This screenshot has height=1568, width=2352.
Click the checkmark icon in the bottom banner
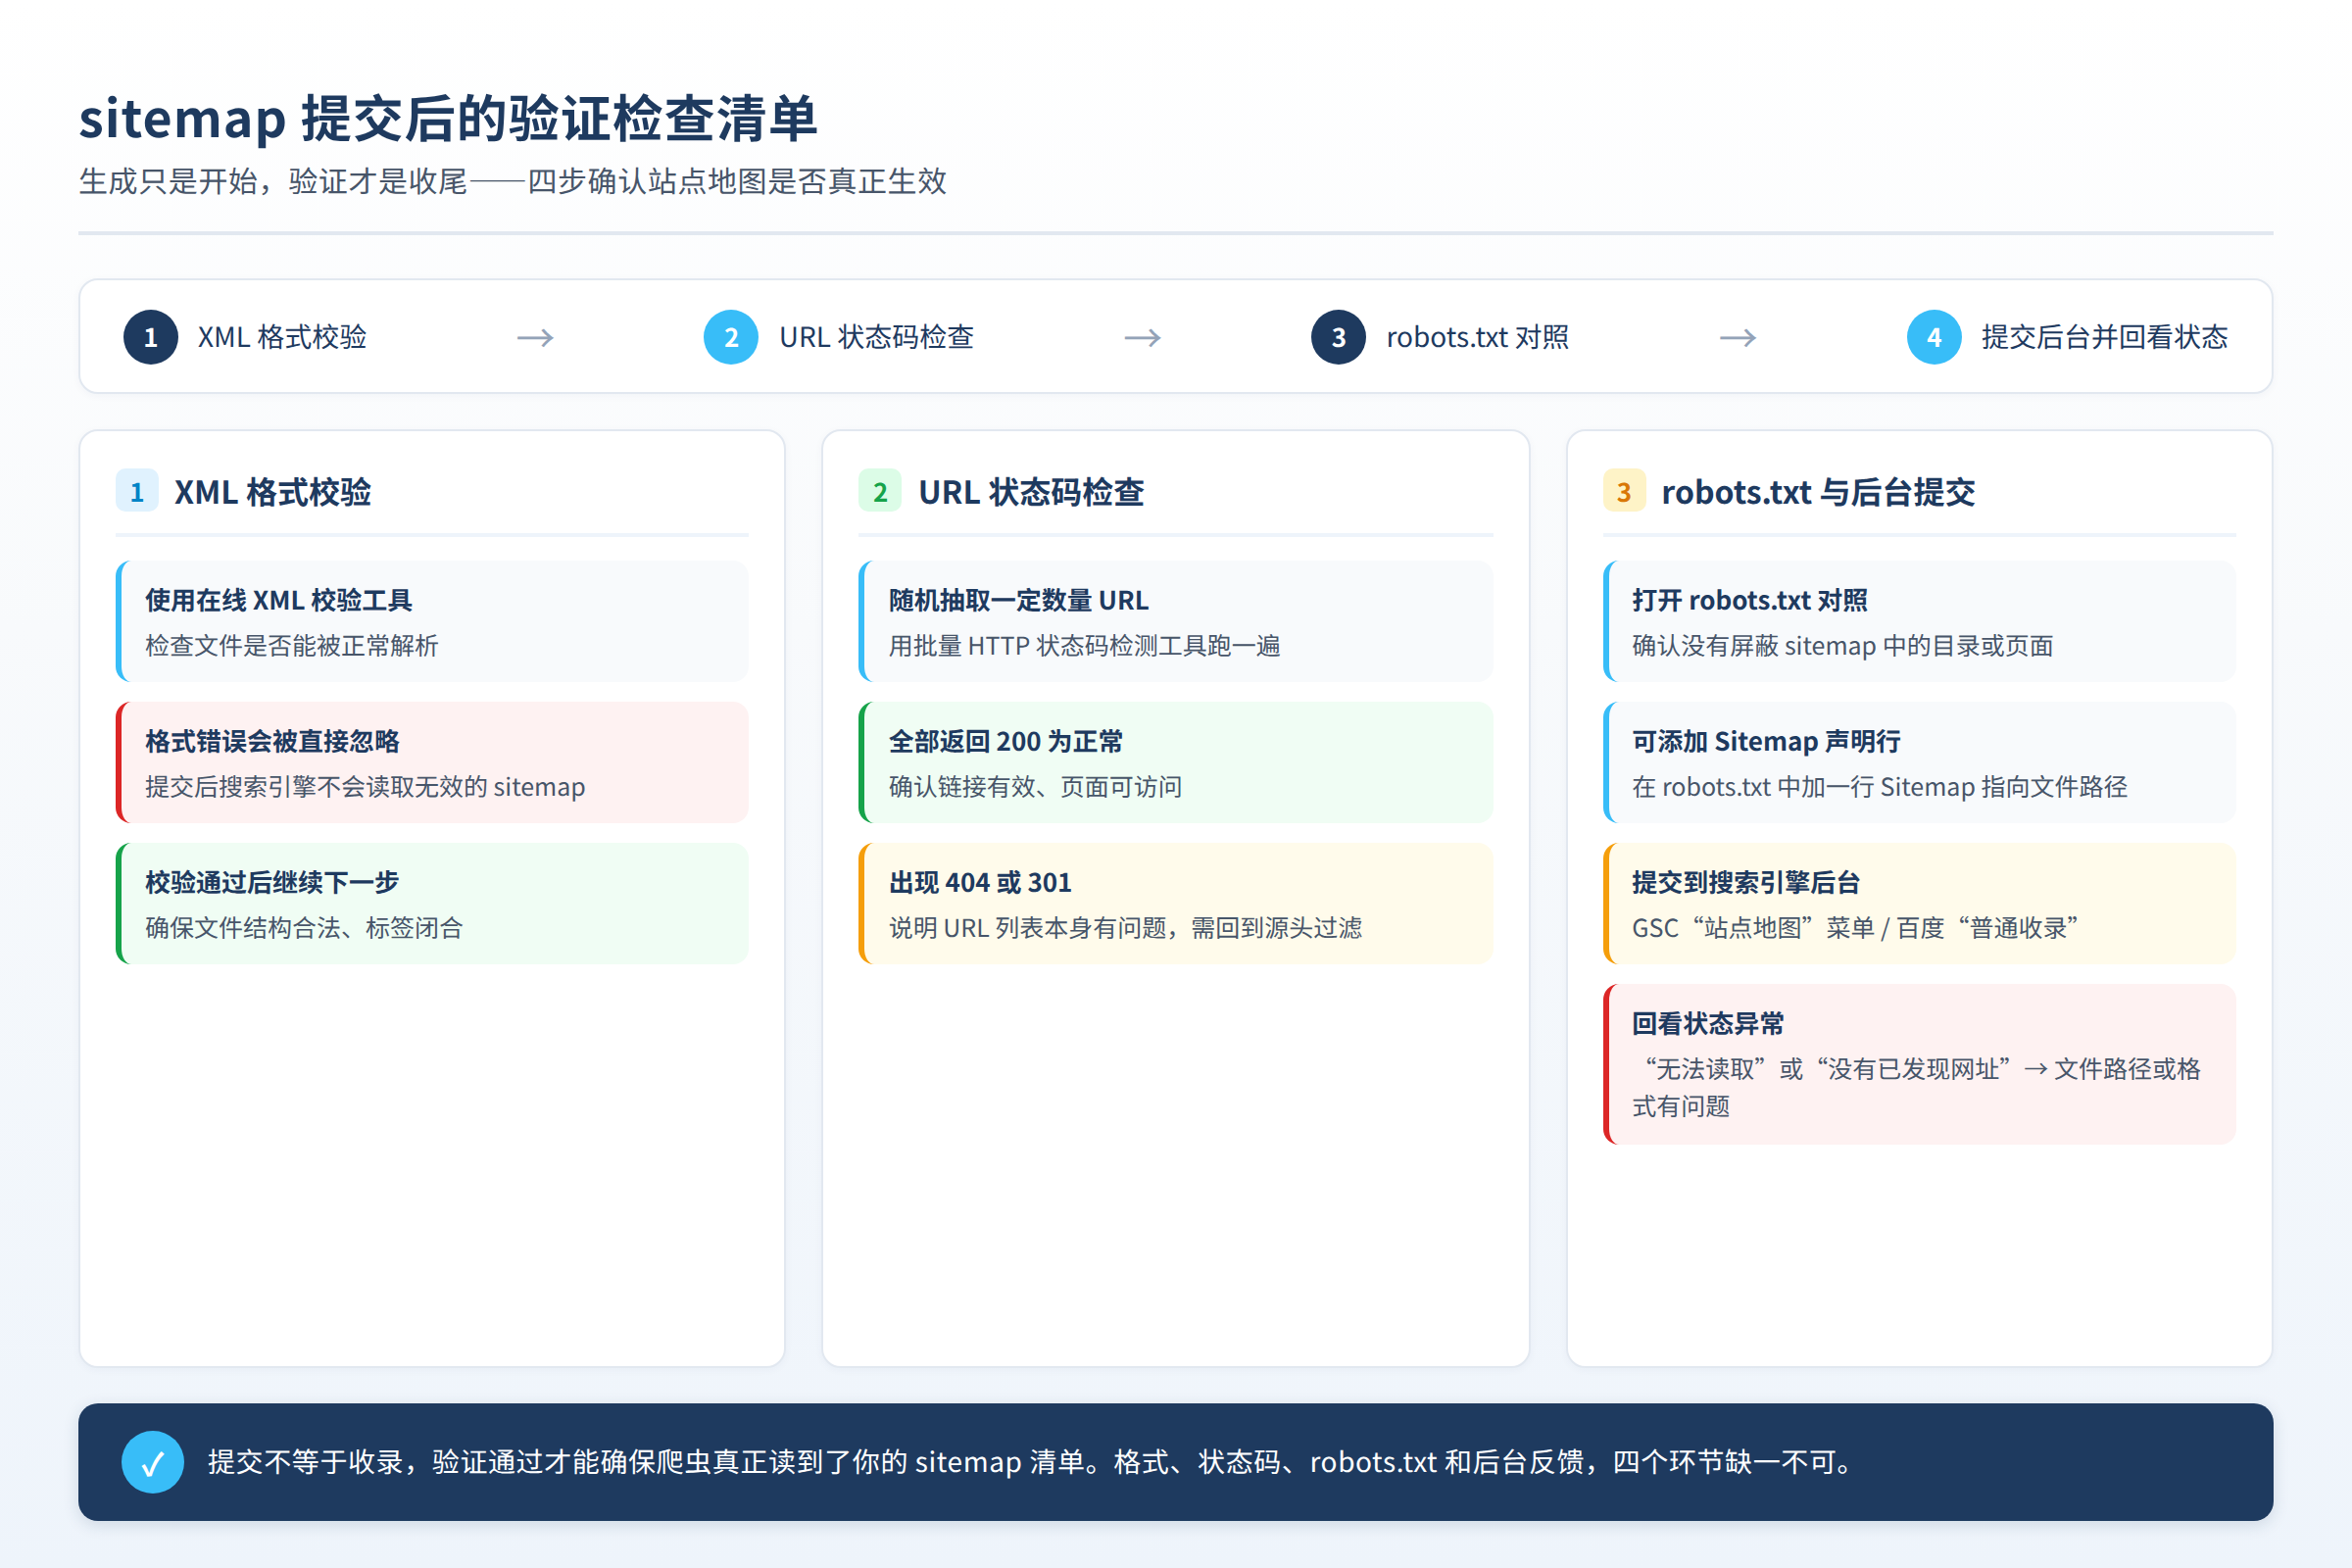(153, 1462)
